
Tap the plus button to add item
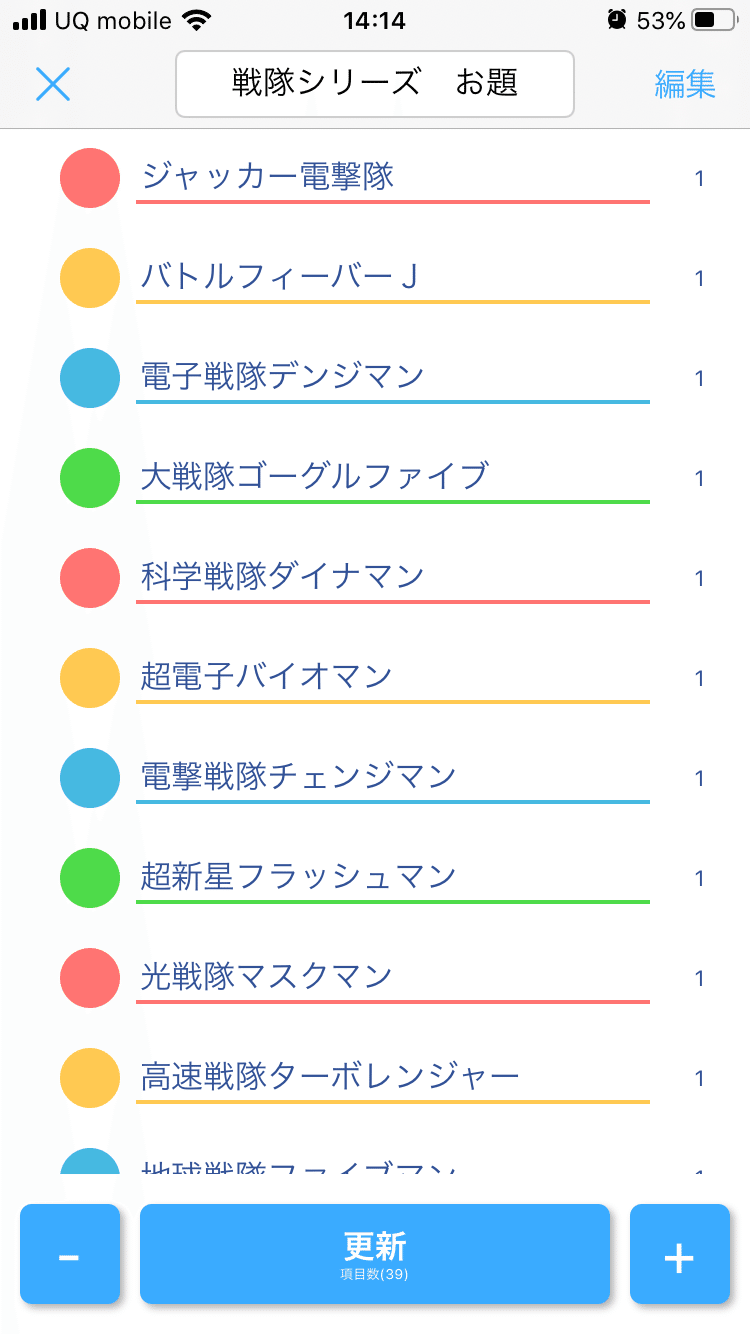click(x=679, y=1254)
